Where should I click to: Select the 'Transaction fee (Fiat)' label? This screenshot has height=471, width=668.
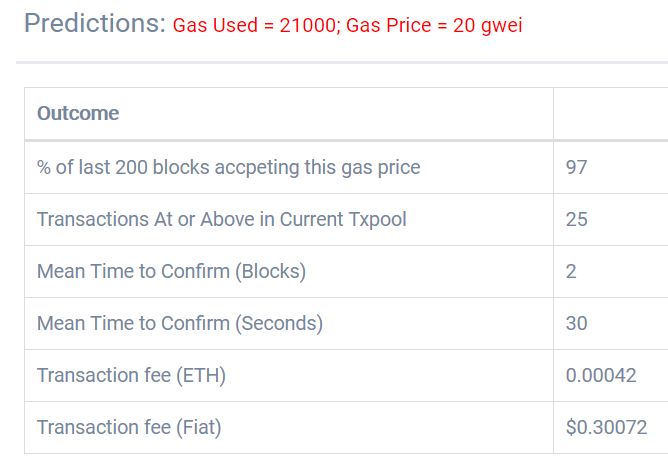tap(129, 427)
